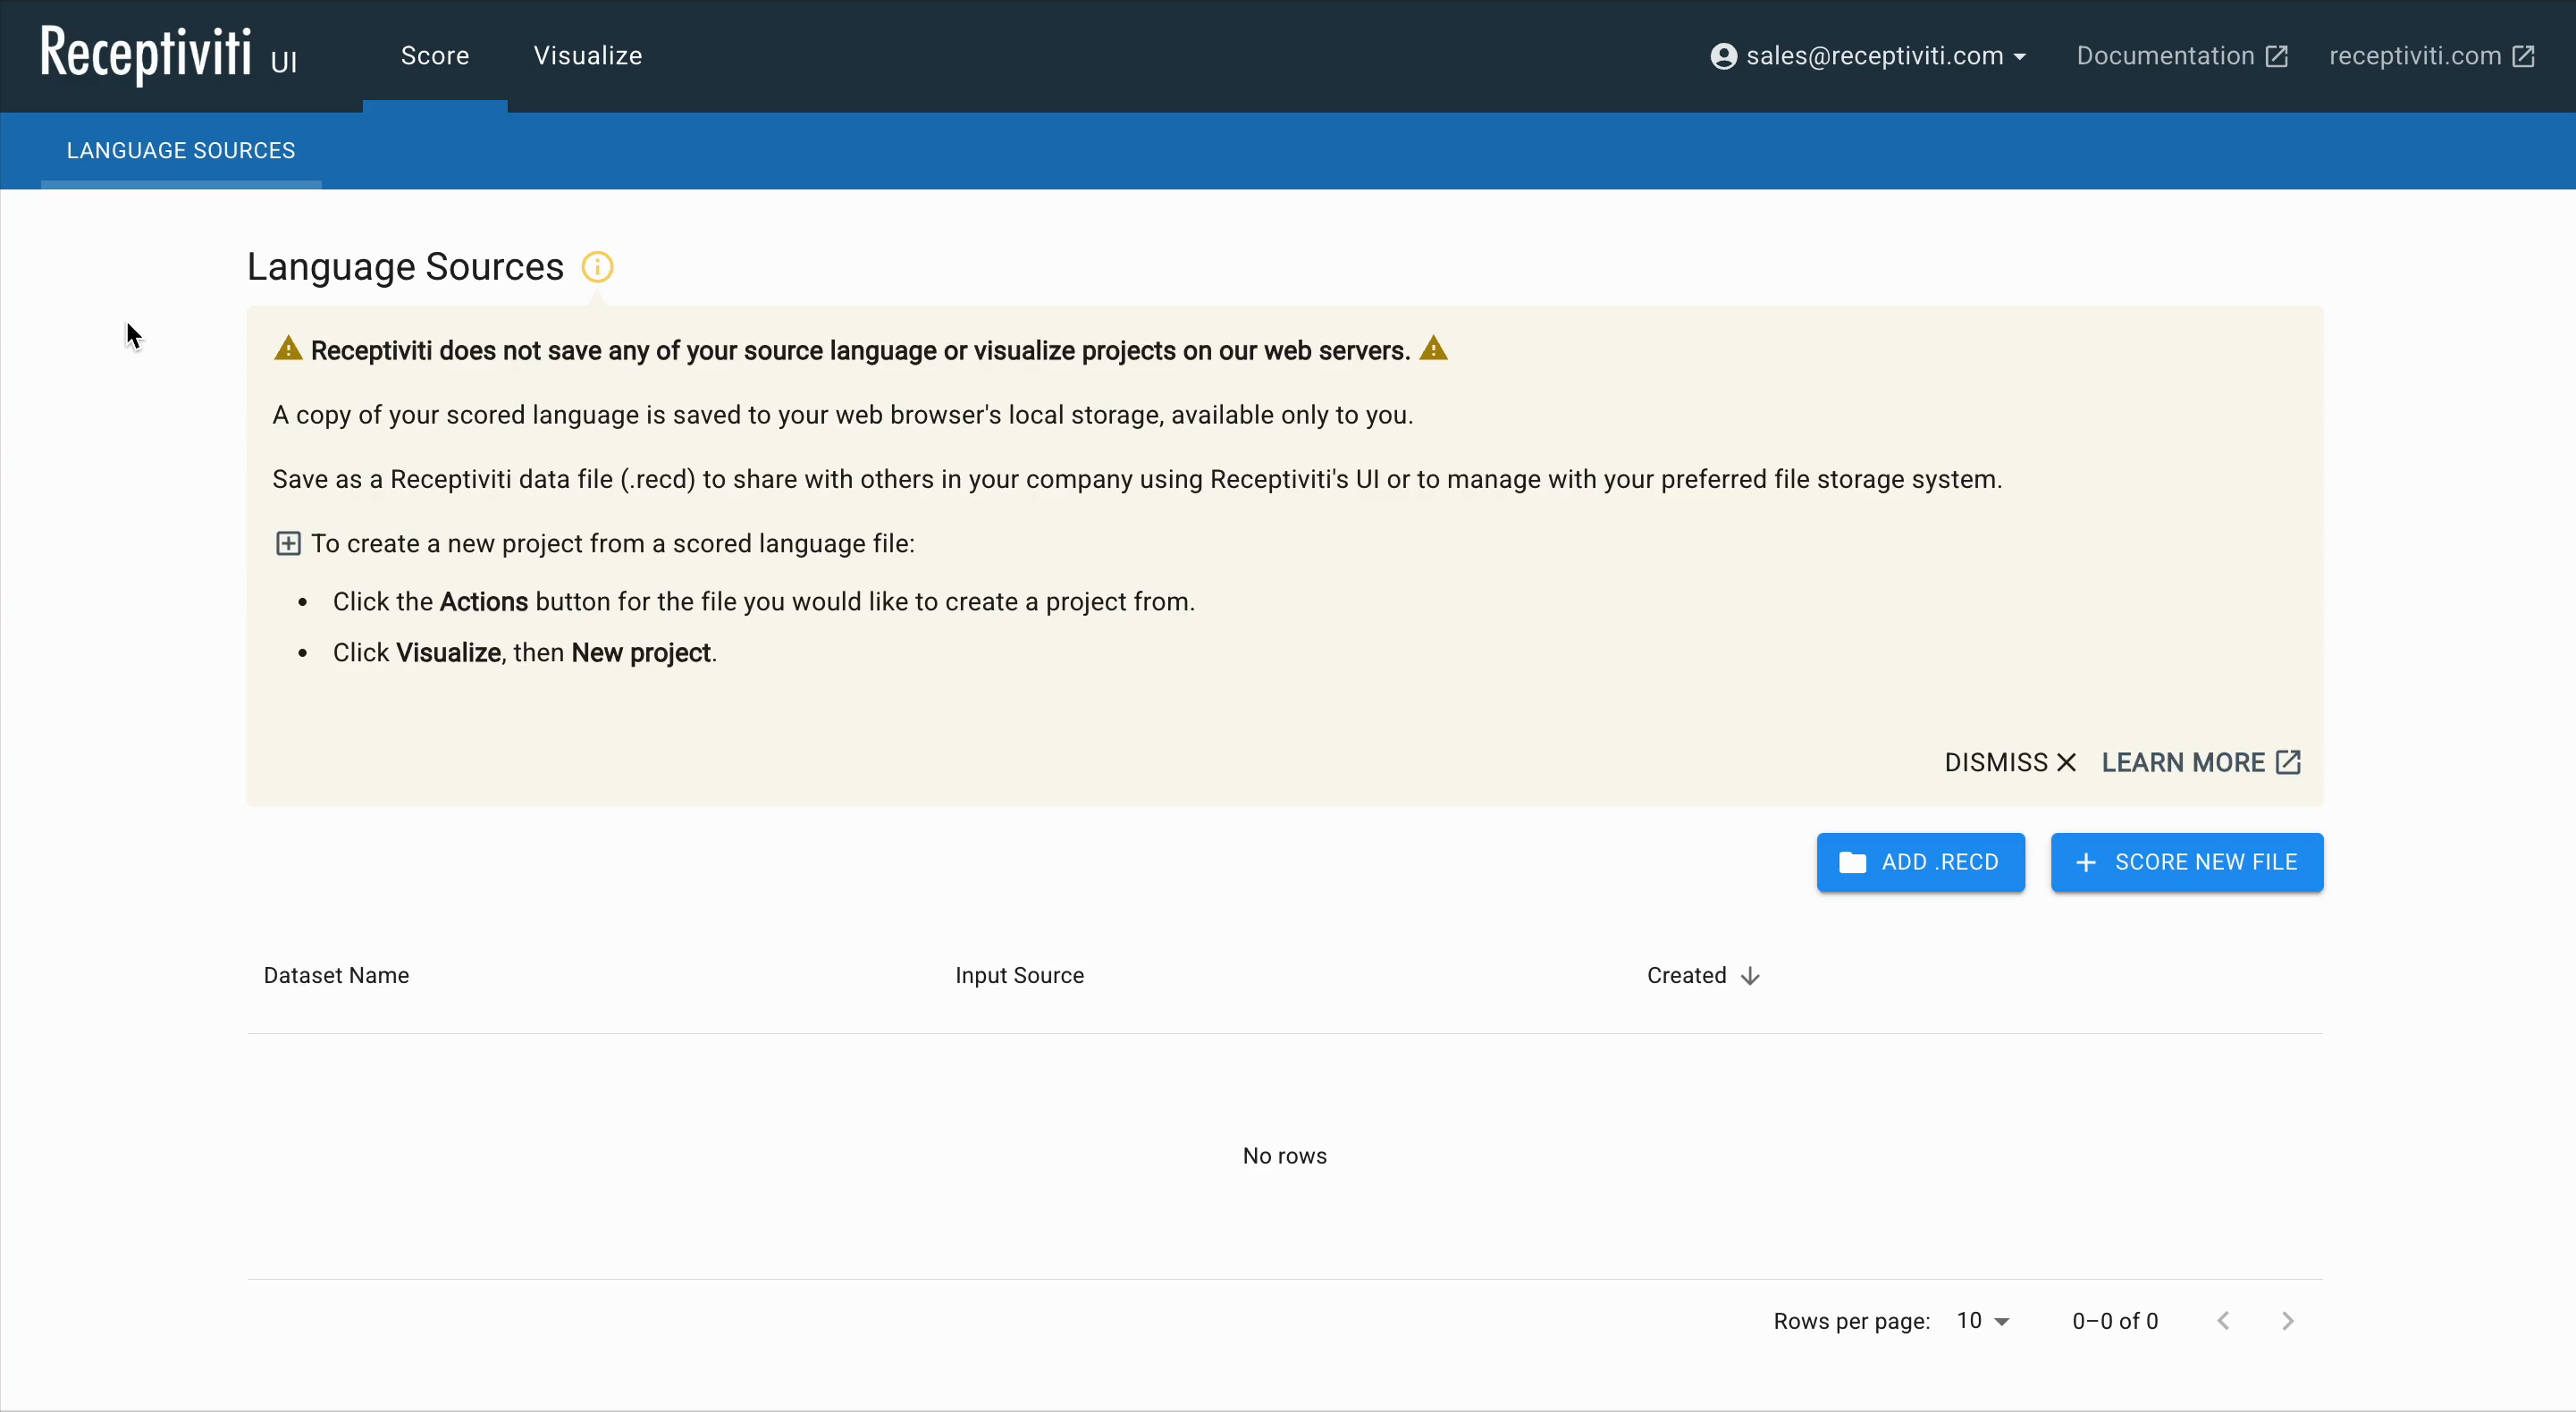
Task: Sort by the Input Source column
Action: 1019,975
